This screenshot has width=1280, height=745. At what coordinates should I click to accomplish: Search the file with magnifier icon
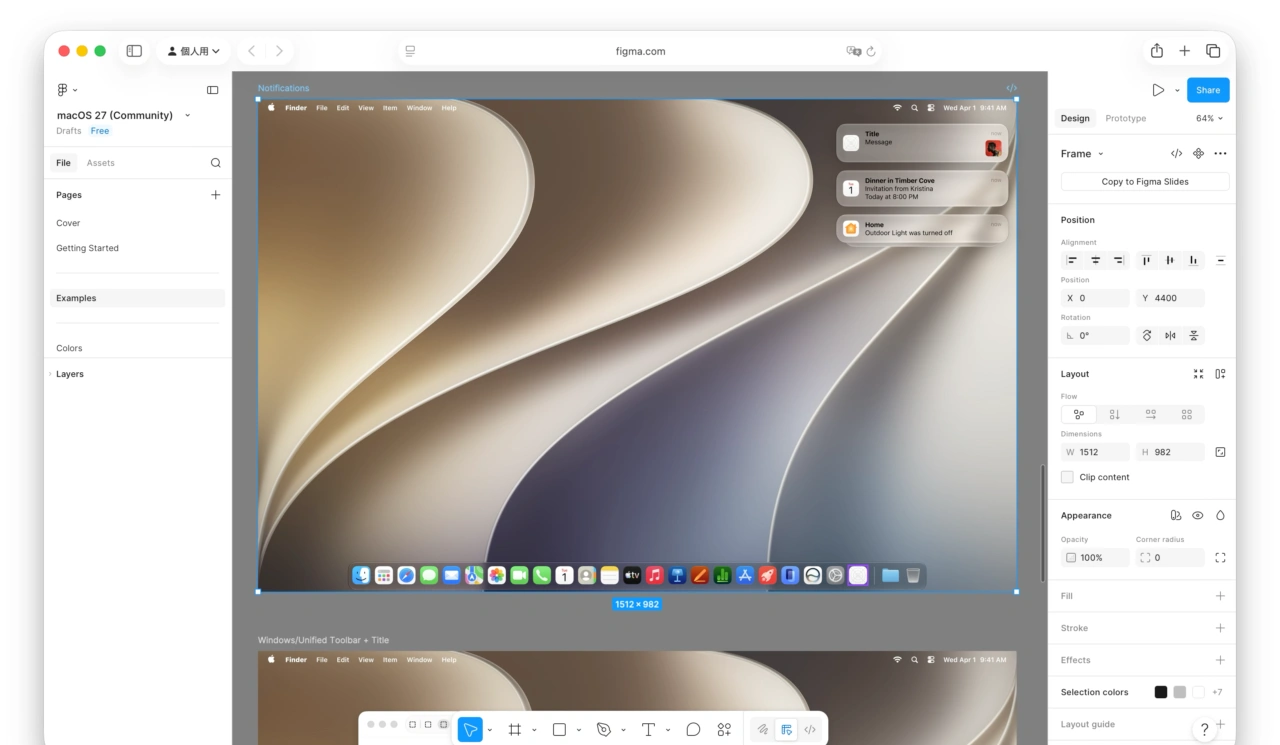215,163
